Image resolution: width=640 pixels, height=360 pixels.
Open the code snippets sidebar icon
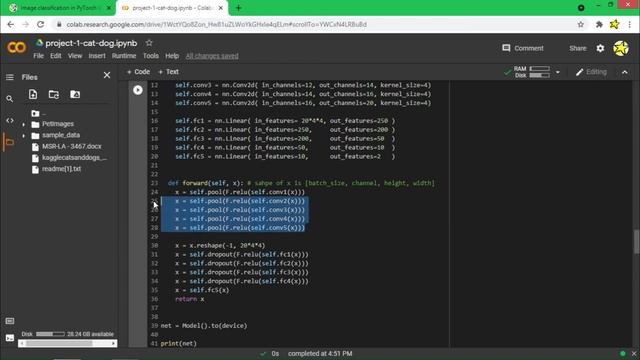click(x=9, y=120)
